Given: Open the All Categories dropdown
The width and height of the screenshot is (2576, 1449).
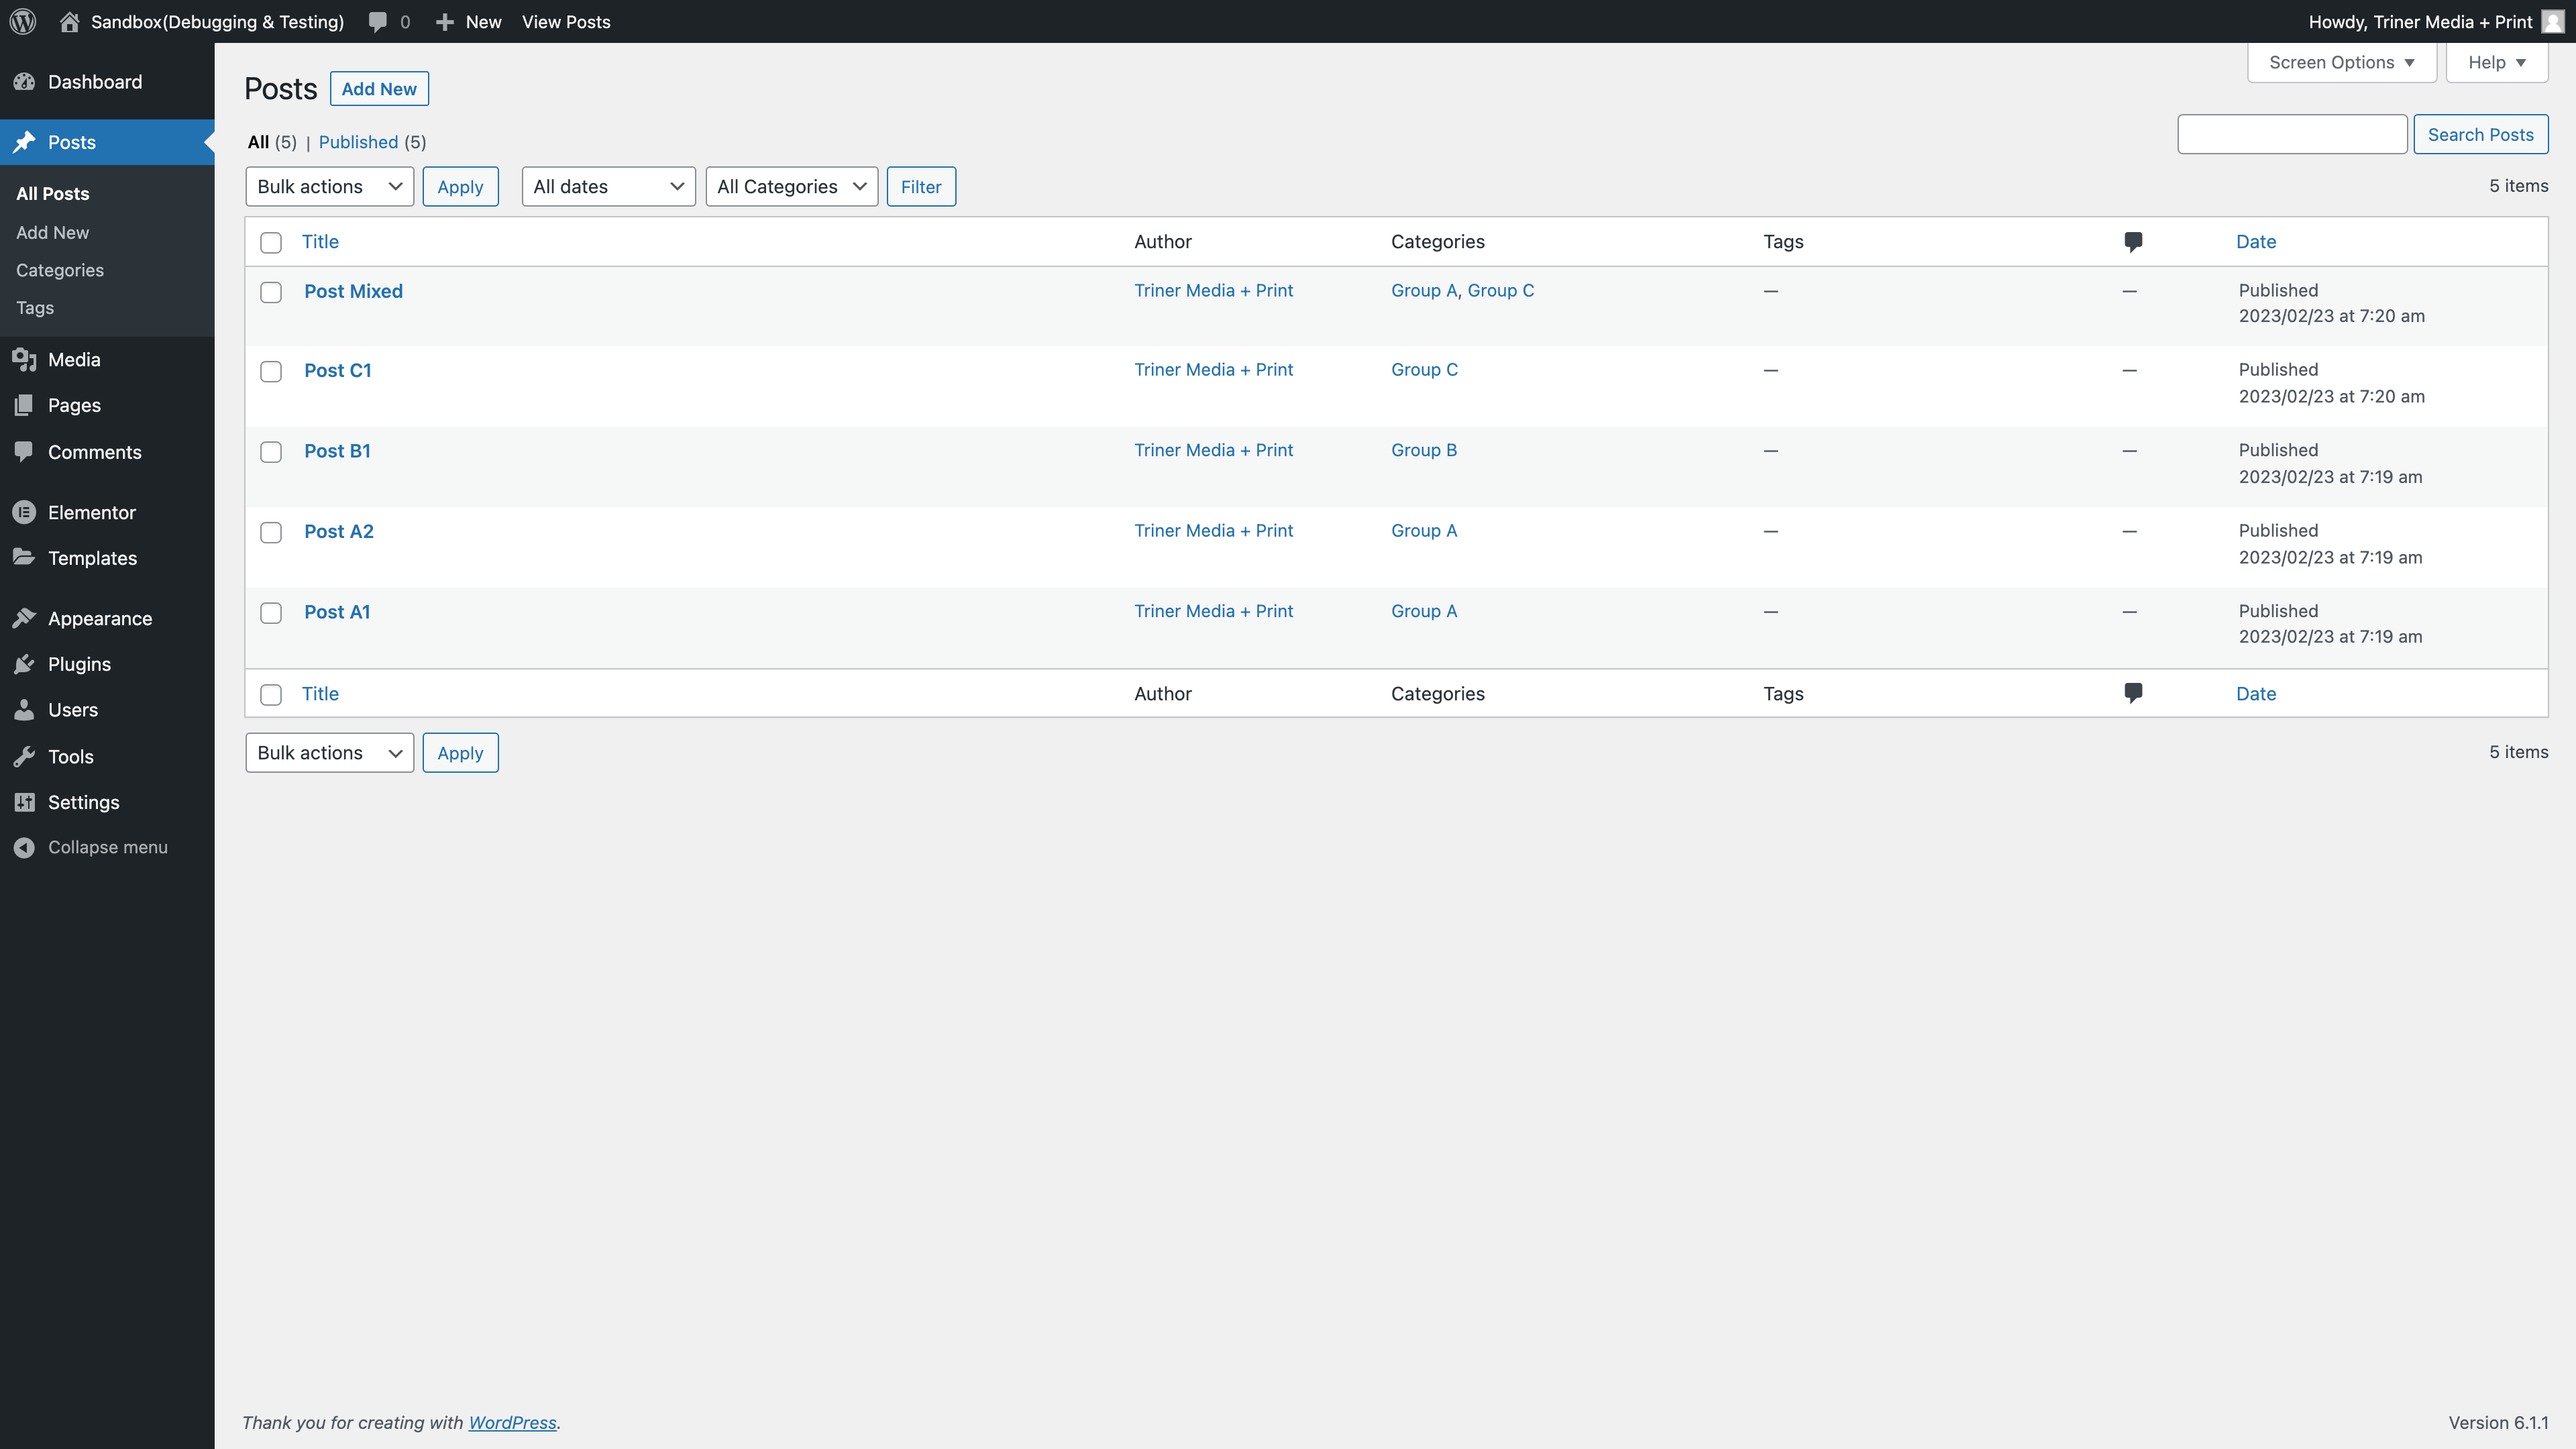Looking at the screenshot, I should coord(791,187).
